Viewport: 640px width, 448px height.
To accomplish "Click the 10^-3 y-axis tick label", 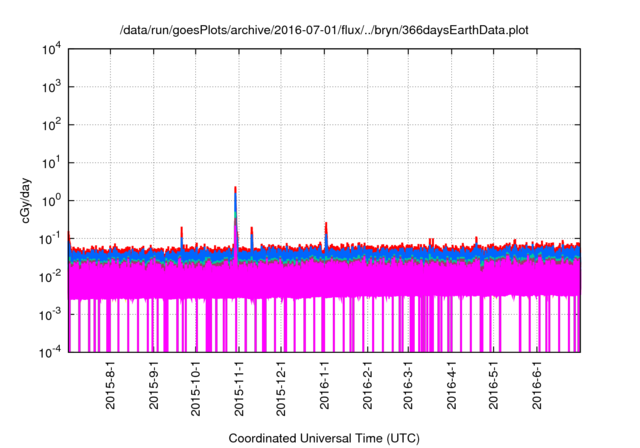I will coord(50,314).
